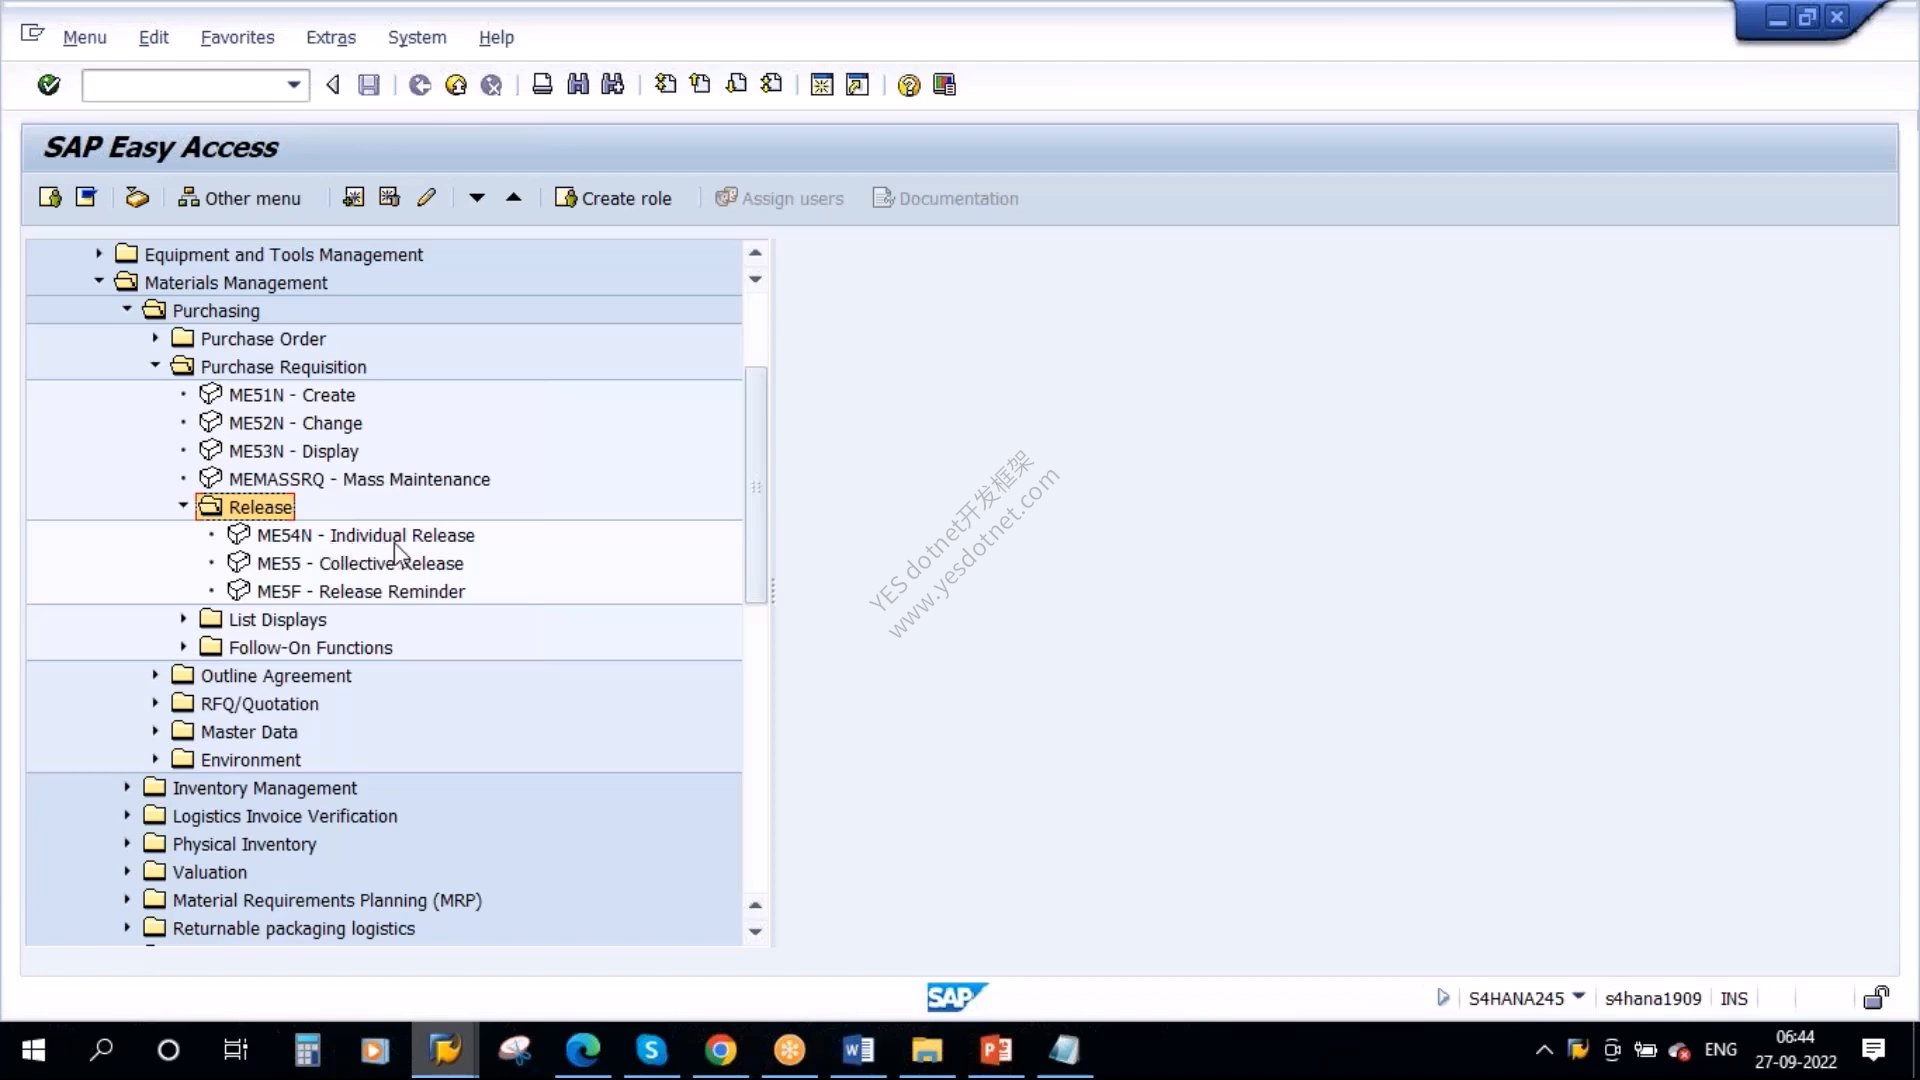1920x1080 pixels.
Task: Click the tree vertical scrollbar thumb
Action: click(x=756, y=486)
